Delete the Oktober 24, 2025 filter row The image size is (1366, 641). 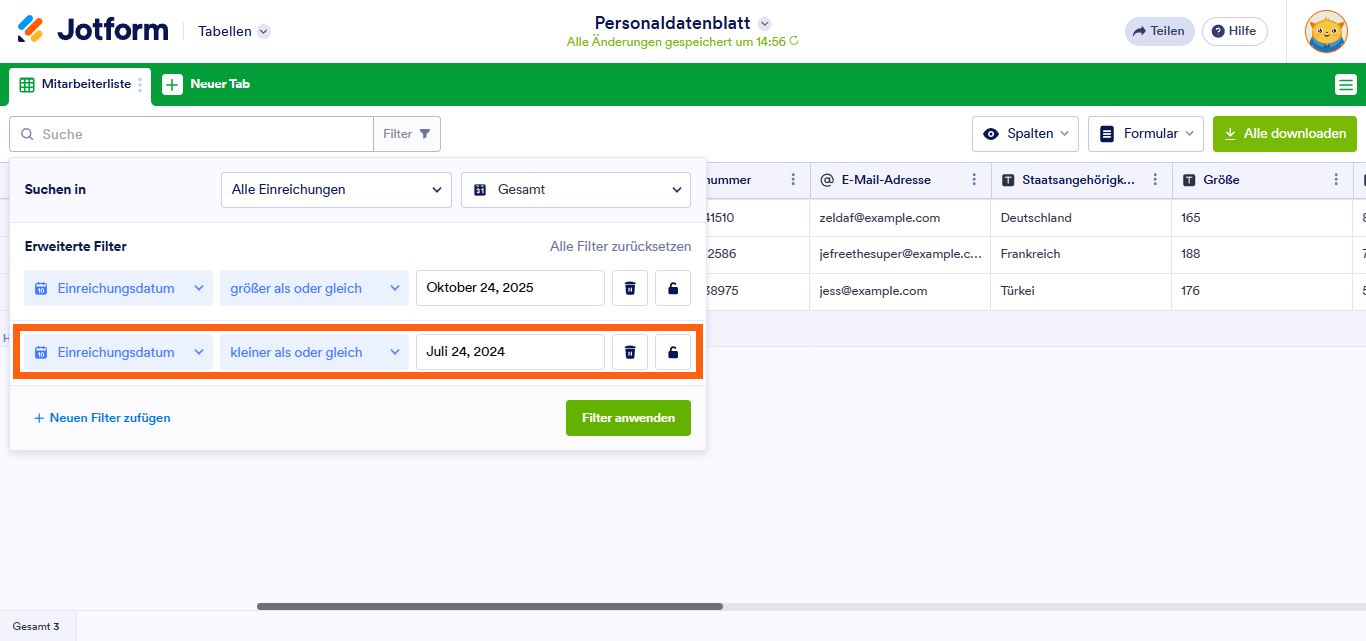click(630, 288)
